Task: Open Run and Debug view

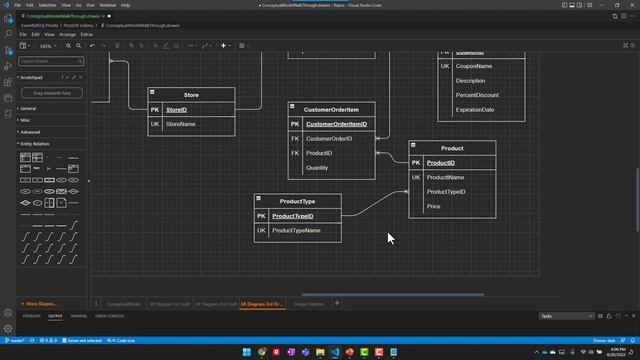Action: [x=8, y=66]
